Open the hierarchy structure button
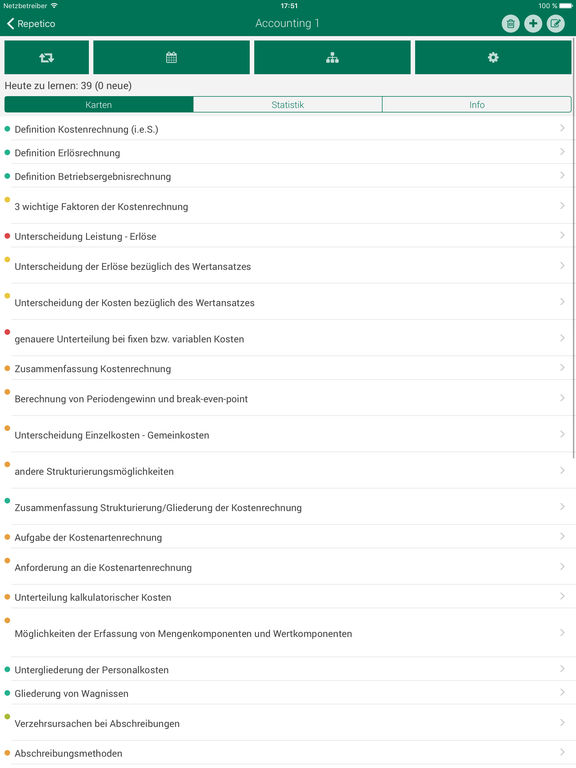 pyautogui.click(x=332, y=57)
